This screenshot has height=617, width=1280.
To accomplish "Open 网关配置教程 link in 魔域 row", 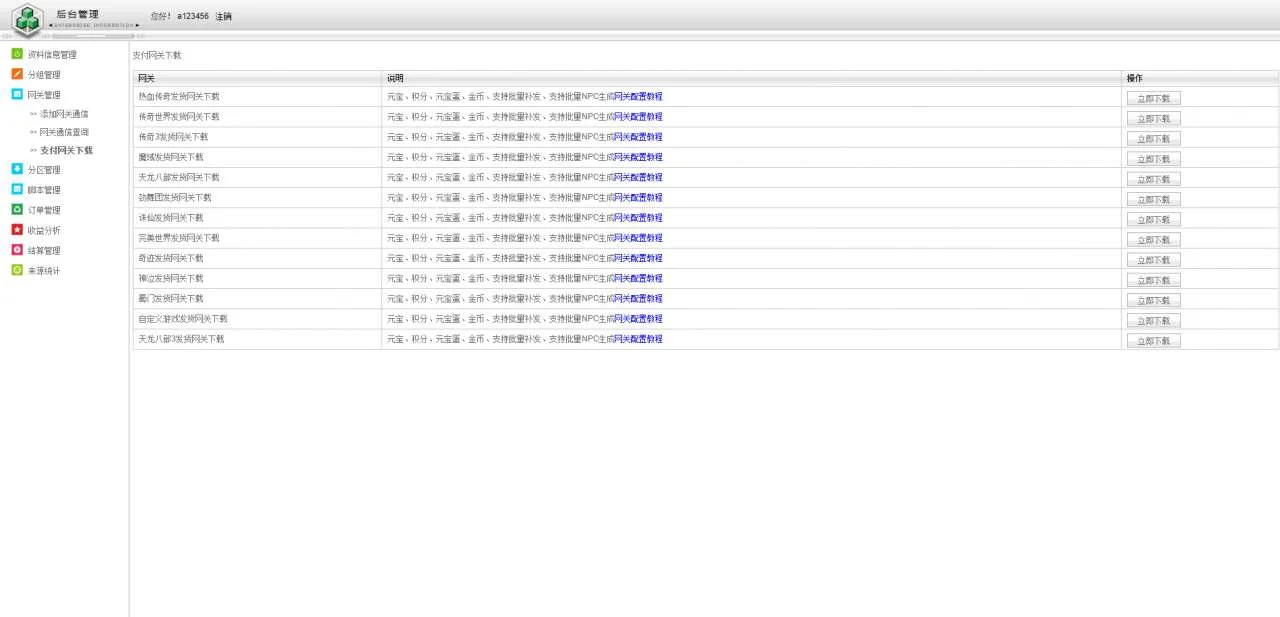I will point(638,157).
